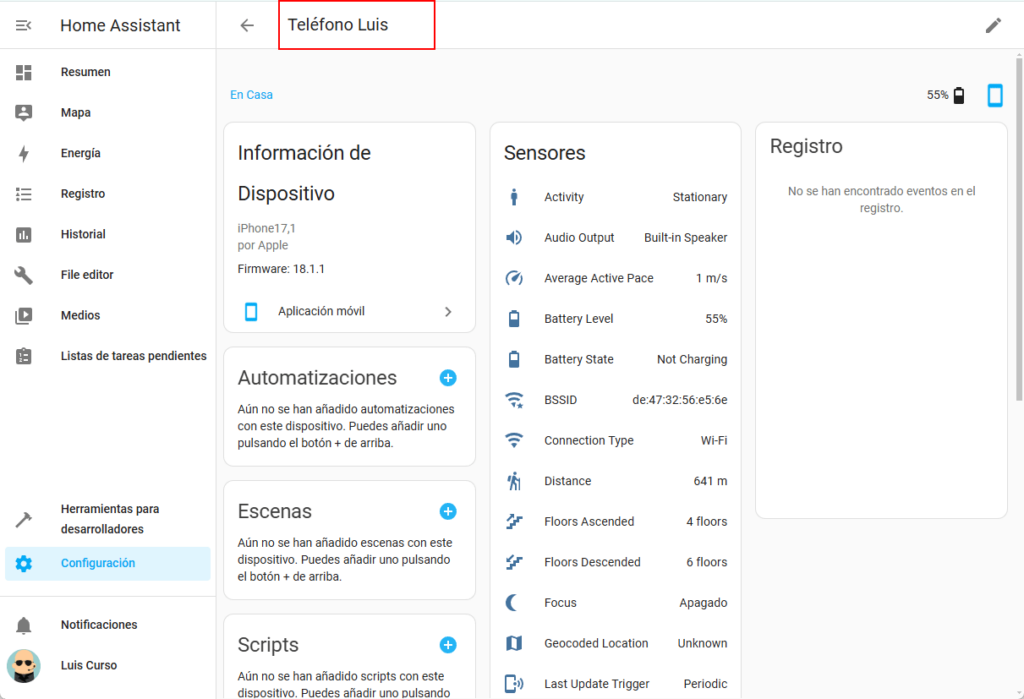Select Historial from the sidebar

click(82, 234)
